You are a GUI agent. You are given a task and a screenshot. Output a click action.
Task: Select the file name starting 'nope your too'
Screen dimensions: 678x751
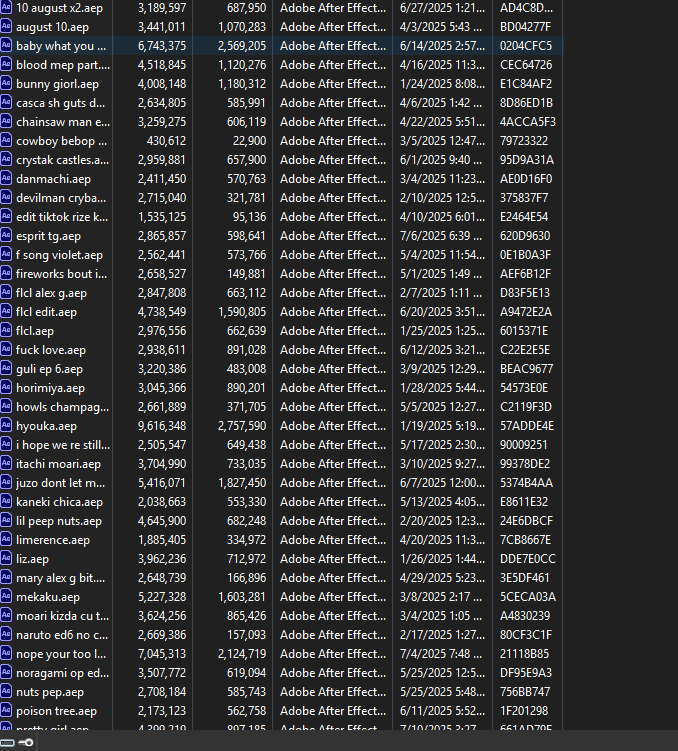coord(61,654)
